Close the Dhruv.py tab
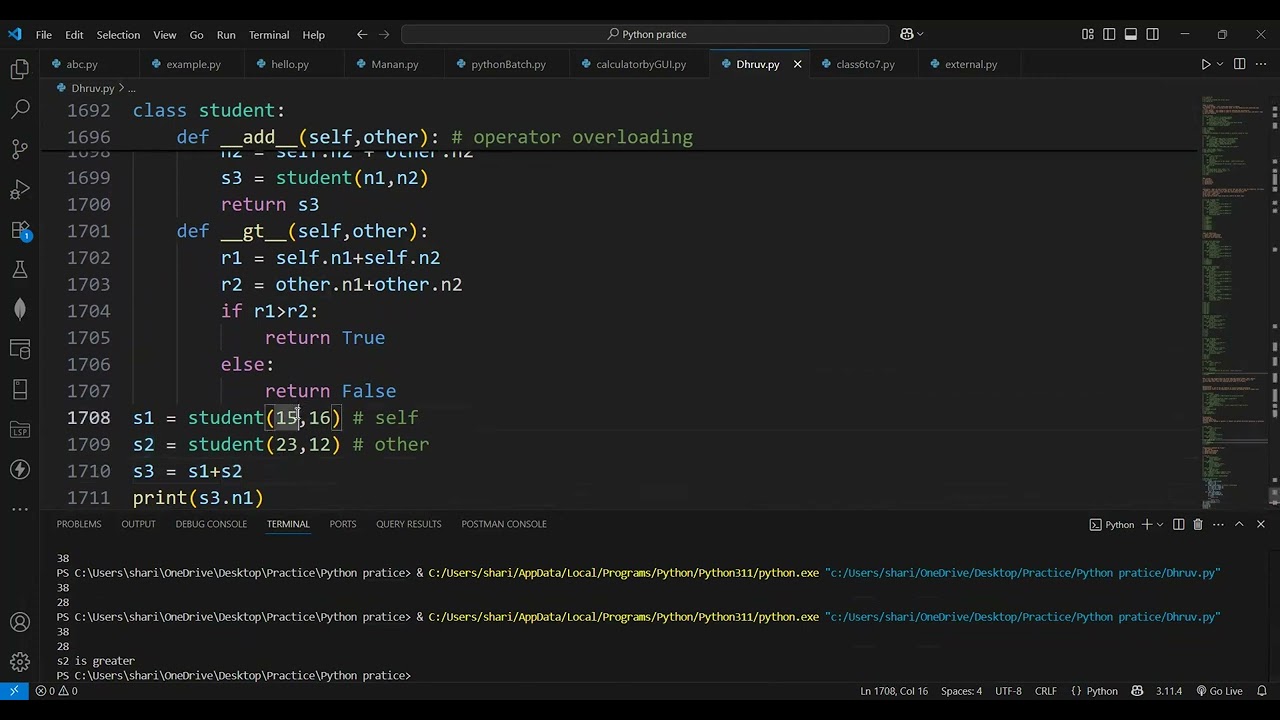This screenshot has height=720, width=1280. 797,64
